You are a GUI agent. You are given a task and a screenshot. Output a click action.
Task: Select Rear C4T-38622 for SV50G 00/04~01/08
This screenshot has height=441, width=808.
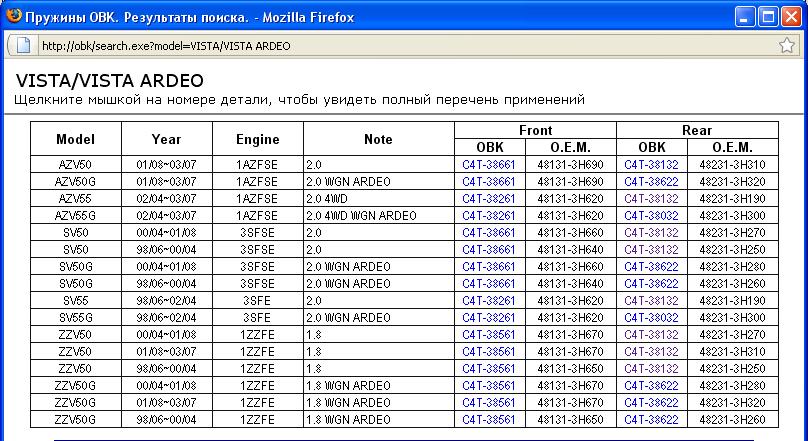click(651, 267)
